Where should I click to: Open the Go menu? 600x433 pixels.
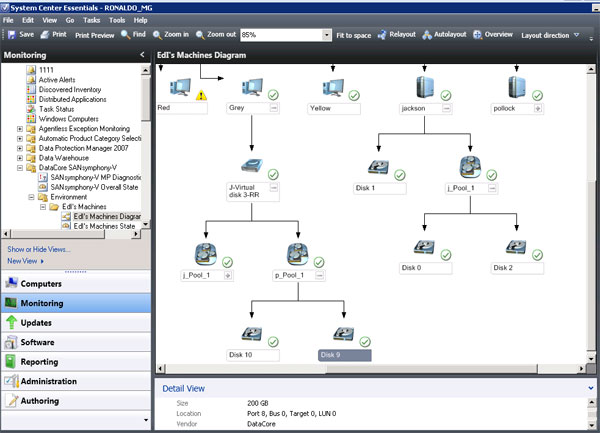[x=70, y=20]
